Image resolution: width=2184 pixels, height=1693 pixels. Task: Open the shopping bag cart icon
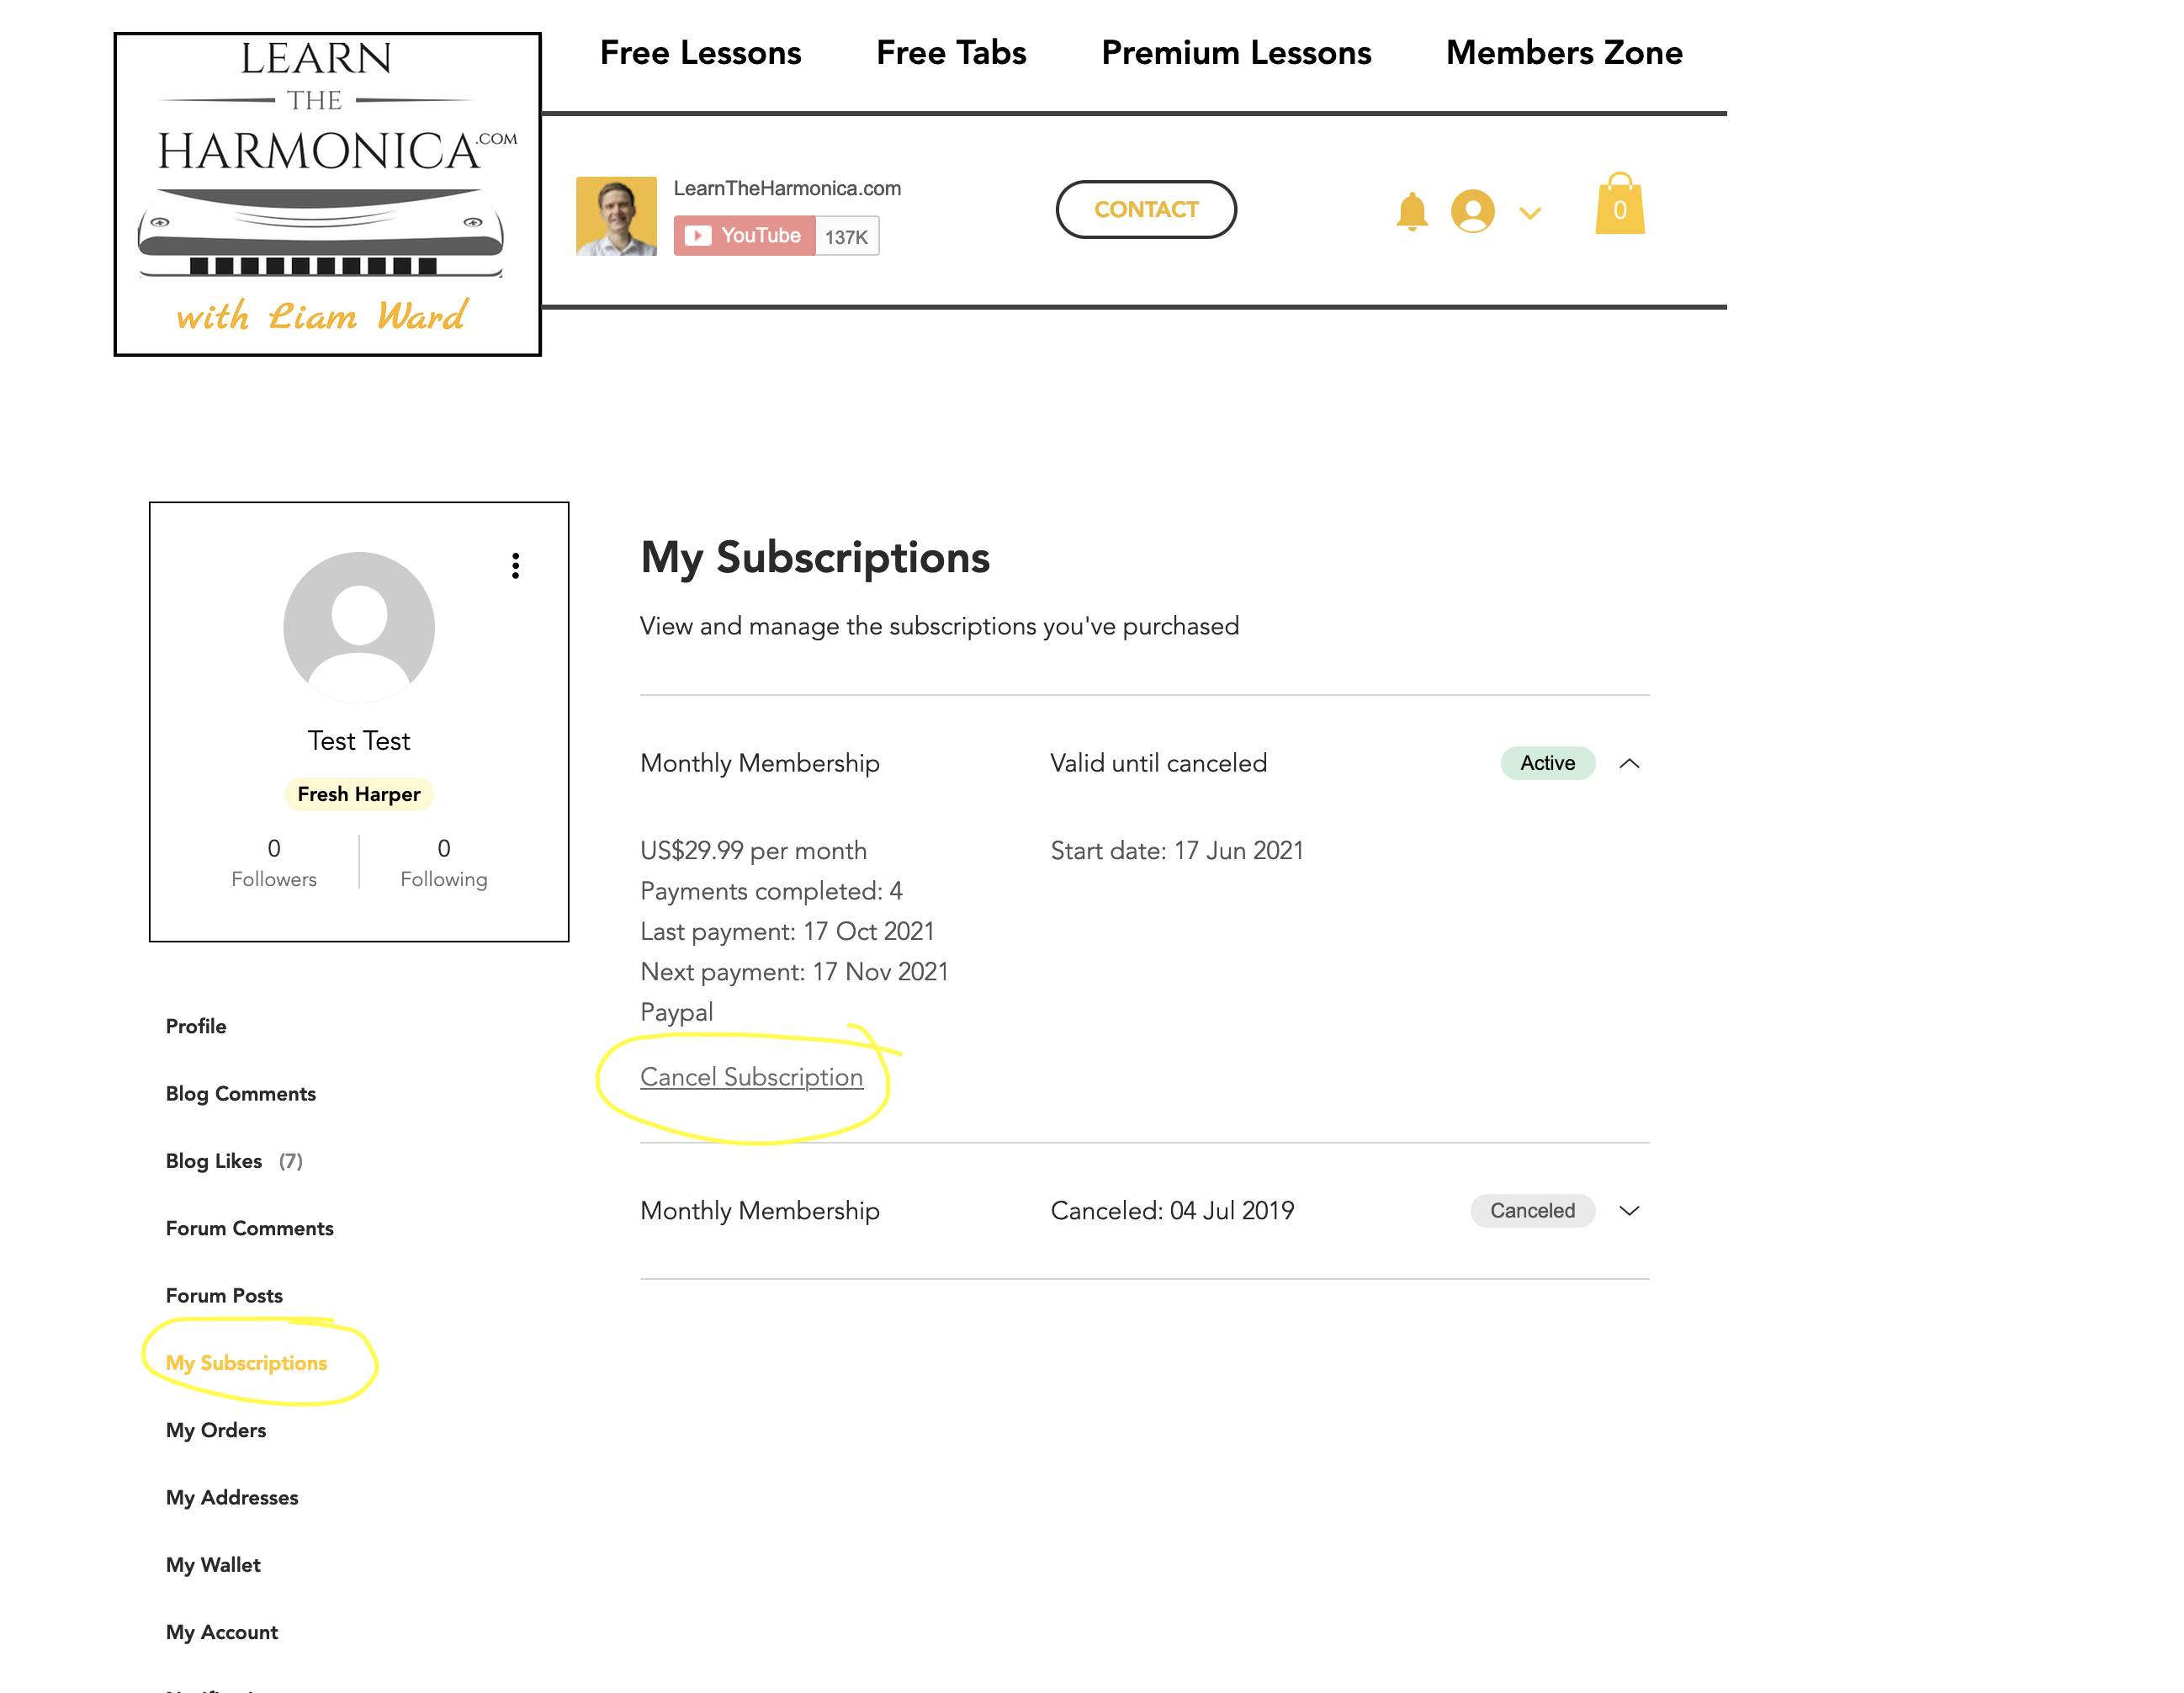(1619, 204)
